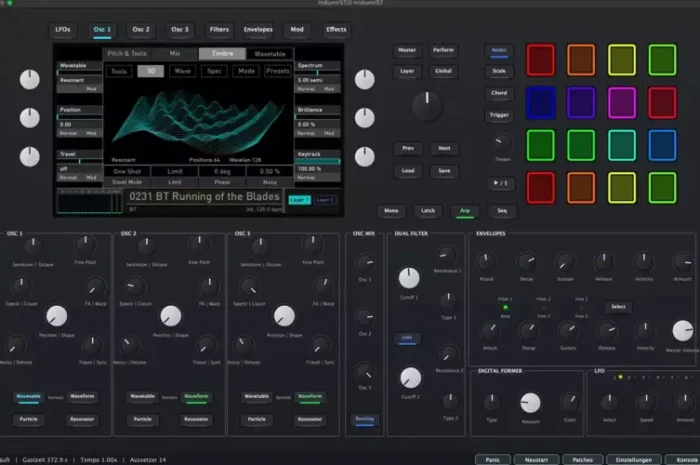
Task: Click the large dial below Layer button
Action: pos(427,106)
